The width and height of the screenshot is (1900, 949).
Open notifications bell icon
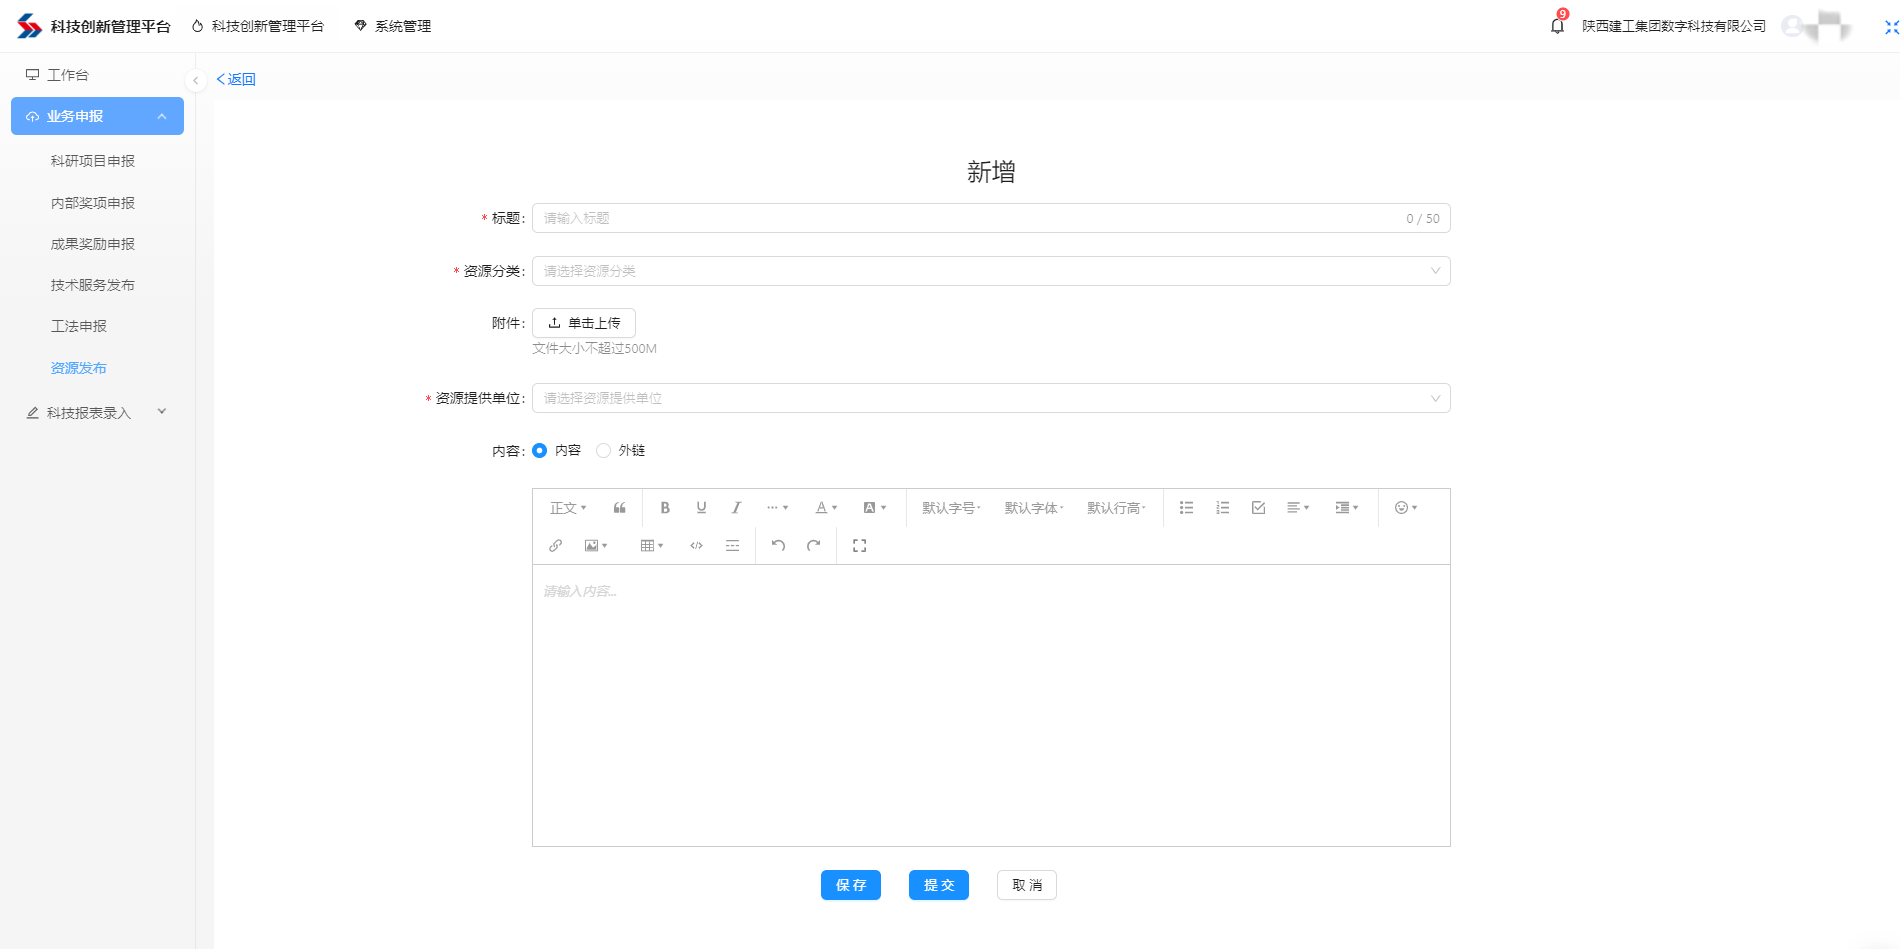click(1557, 26)
